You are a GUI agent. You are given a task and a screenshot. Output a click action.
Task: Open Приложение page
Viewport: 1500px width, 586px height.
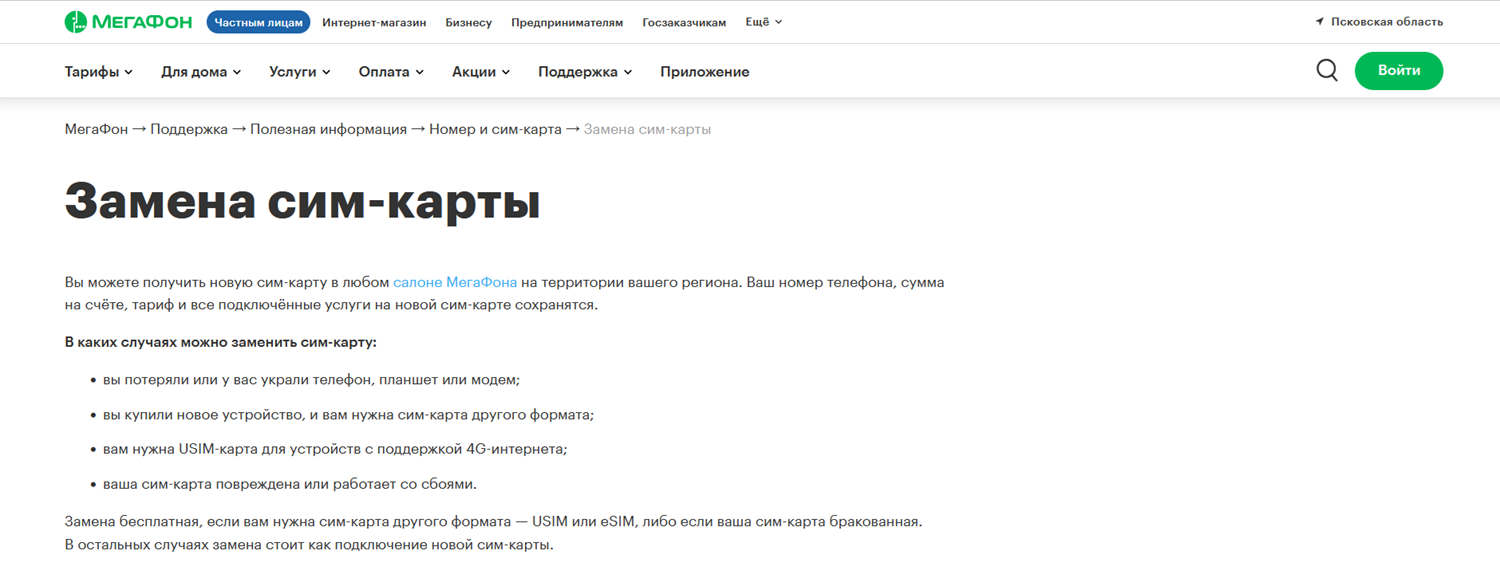point(705,72)
